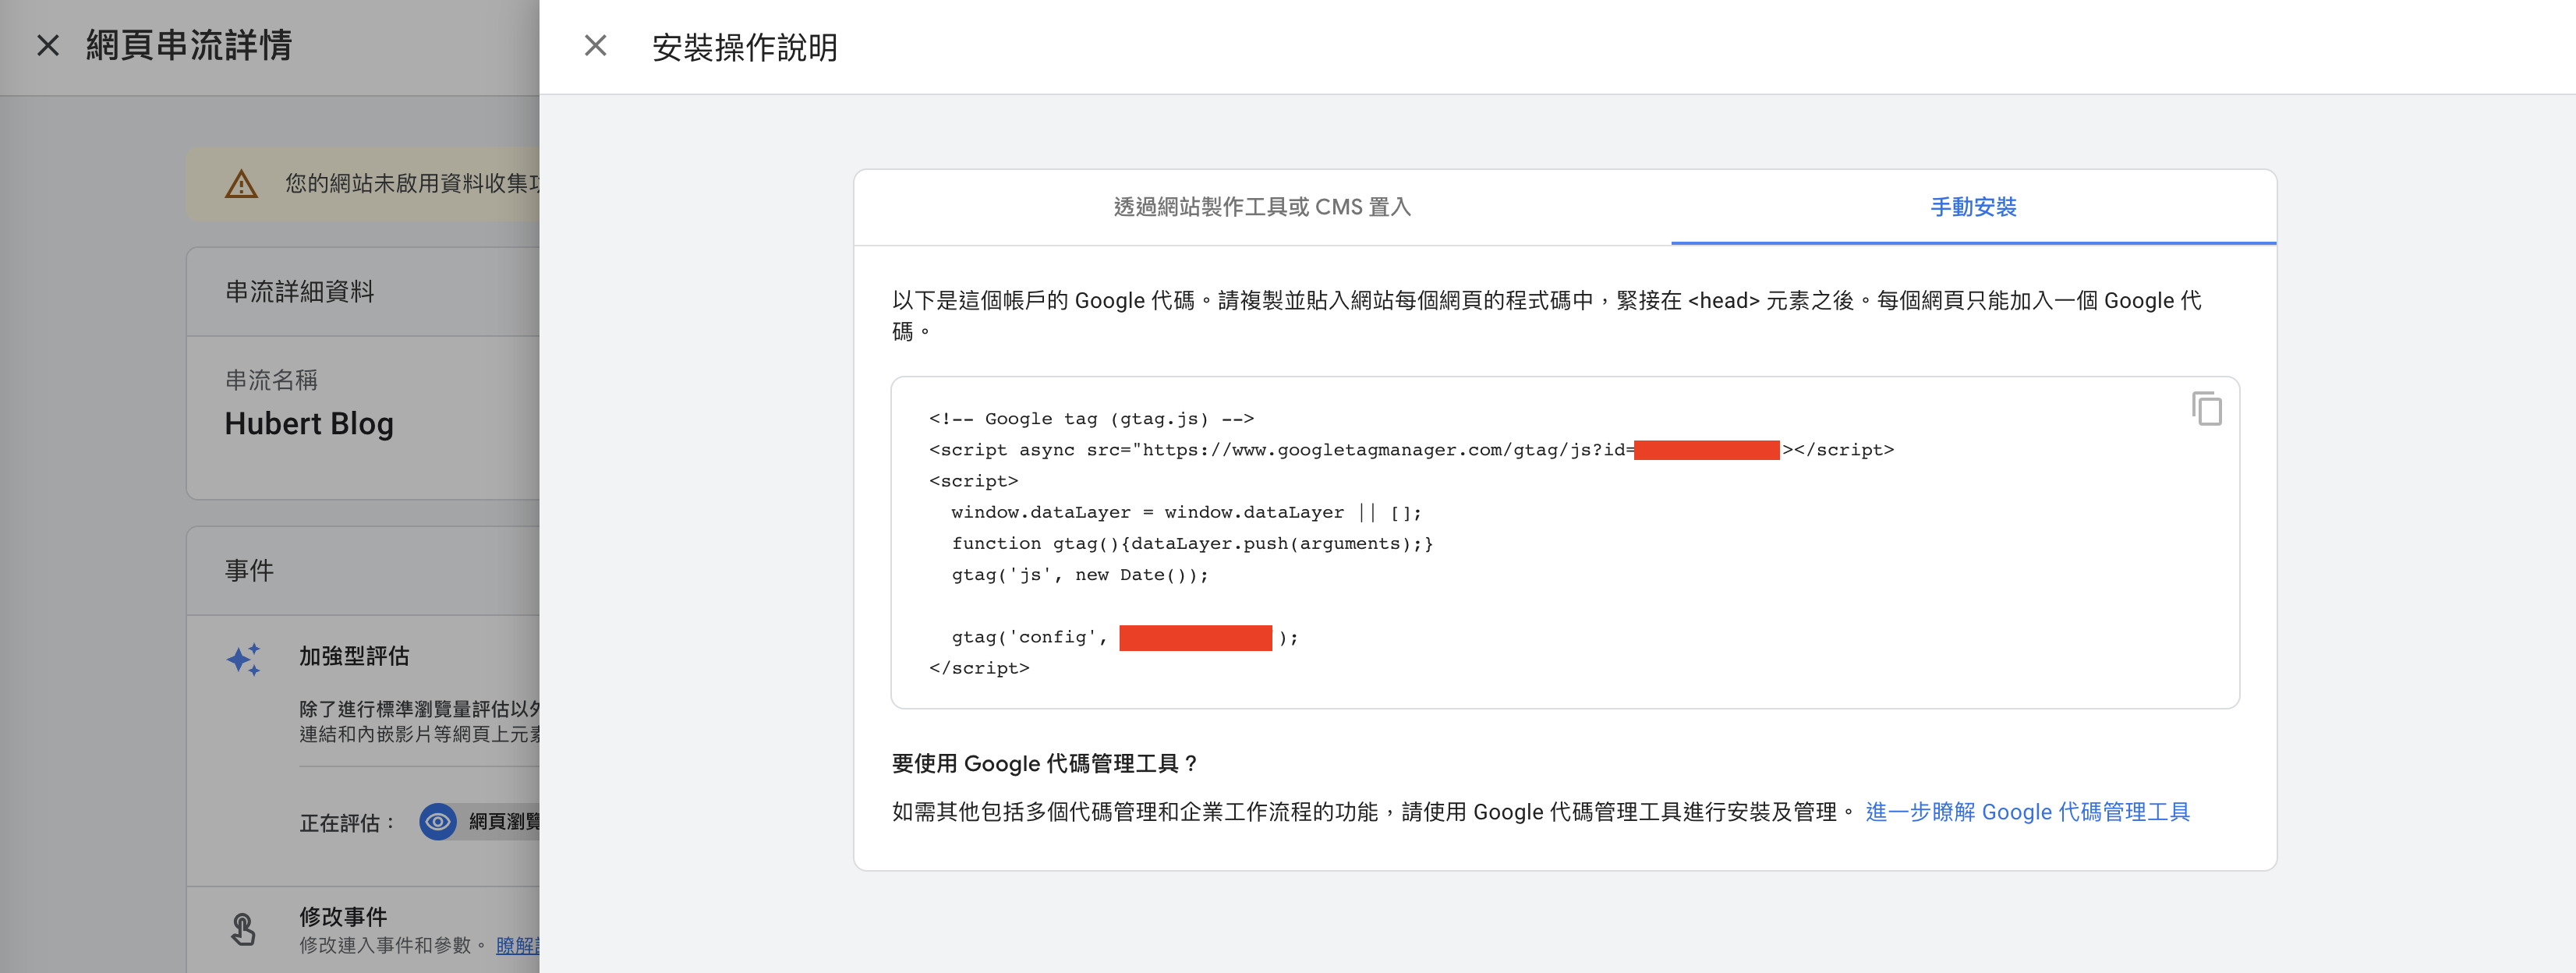Open the 瞭解詳情 link under 修改事件
The image size is (2576, 973).
pos(517,946)
